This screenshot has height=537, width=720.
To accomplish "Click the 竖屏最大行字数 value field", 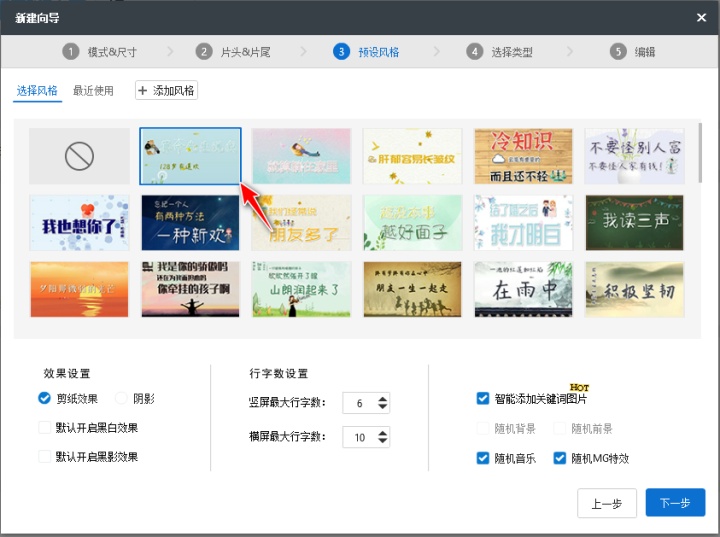I will tap(360, 403).
